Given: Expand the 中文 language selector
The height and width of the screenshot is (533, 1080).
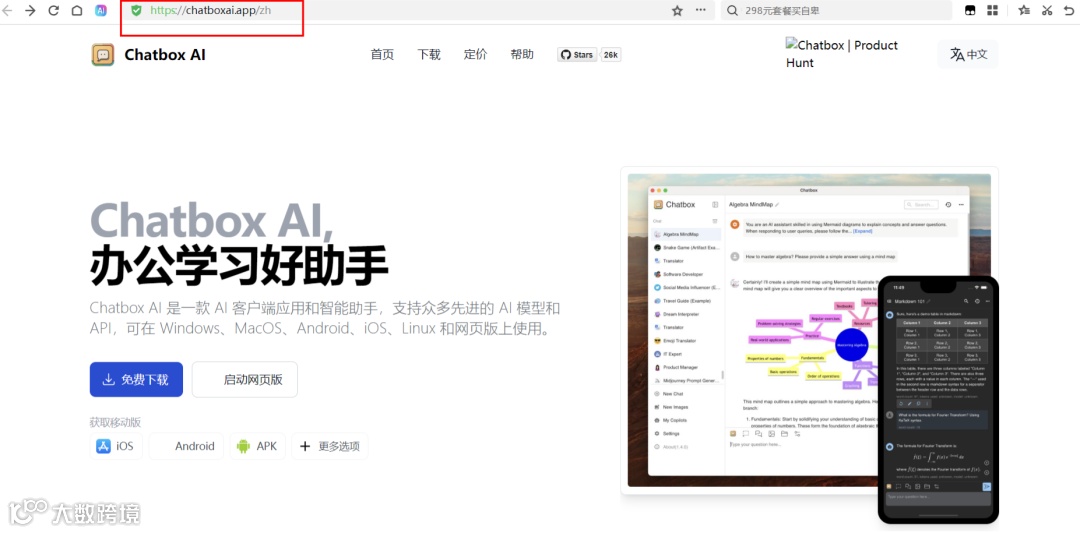Looking at the screenshot, I should [x=968, y=54].
